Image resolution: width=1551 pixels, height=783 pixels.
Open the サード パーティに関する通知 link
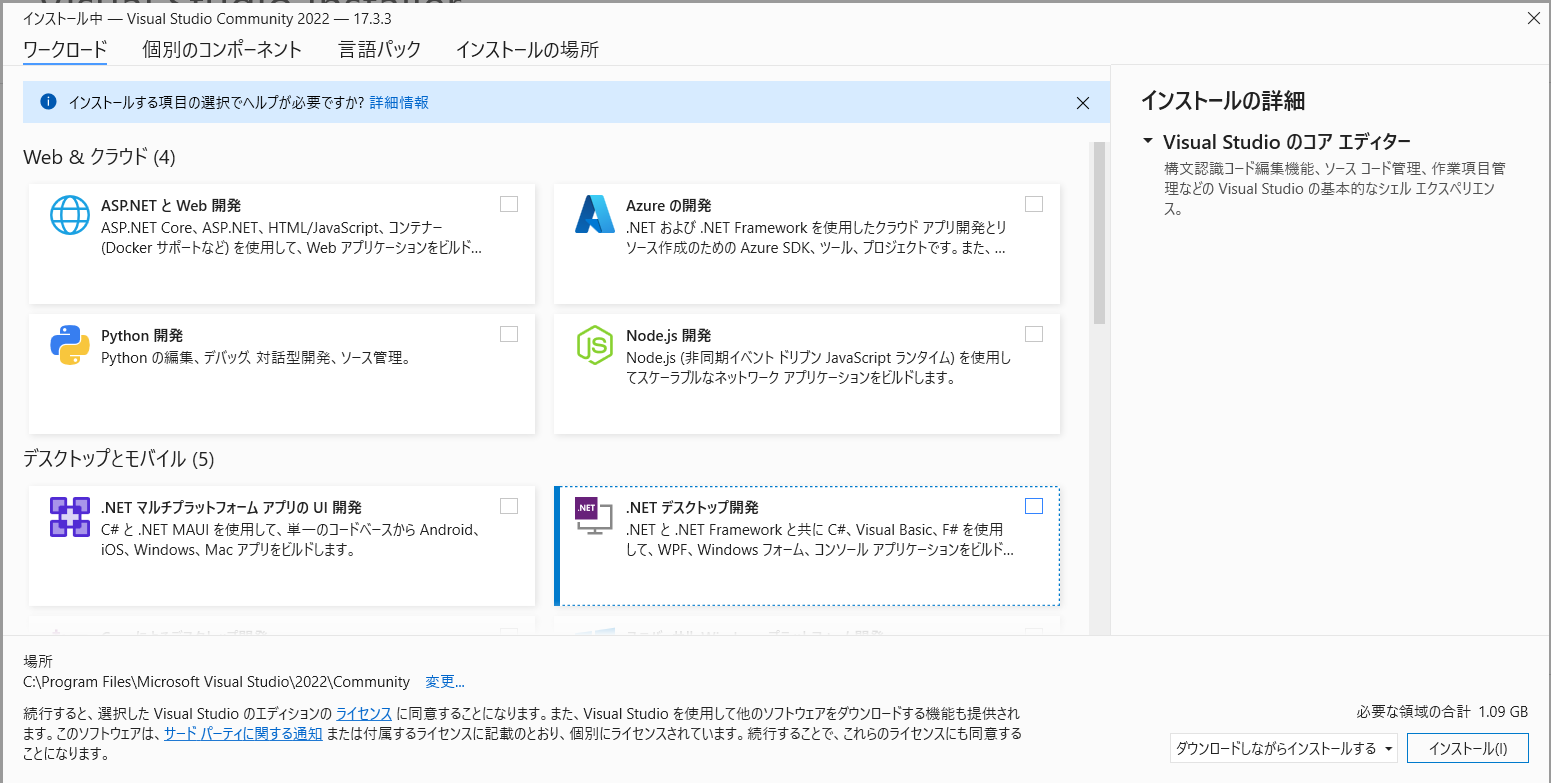pos(243,734)
